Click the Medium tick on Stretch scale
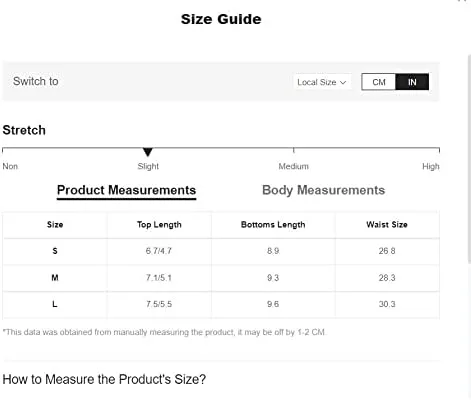471x400 pixels. [294, 150]
